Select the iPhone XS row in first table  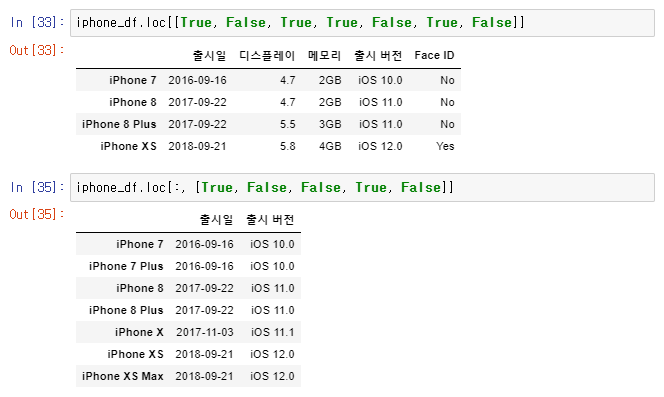[x=268, y=146]
